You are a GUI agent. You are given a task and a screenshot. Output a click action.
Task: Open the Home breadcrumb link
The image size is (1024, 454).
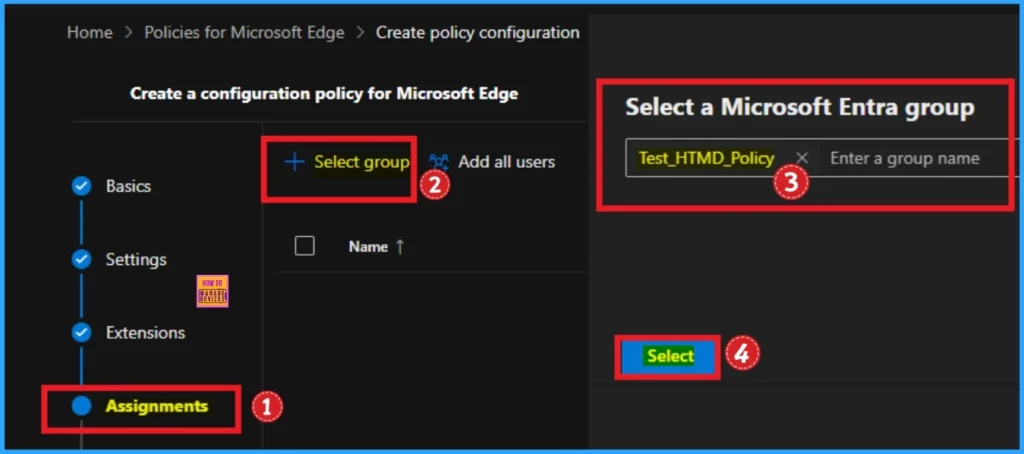(89, 33)
